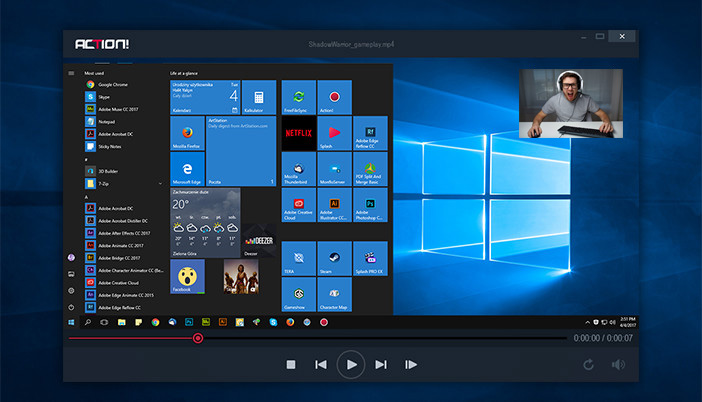This screenshot has width=702, height=402.
Task: Open the Facebook emoji tile
Action: coord(187,276)
